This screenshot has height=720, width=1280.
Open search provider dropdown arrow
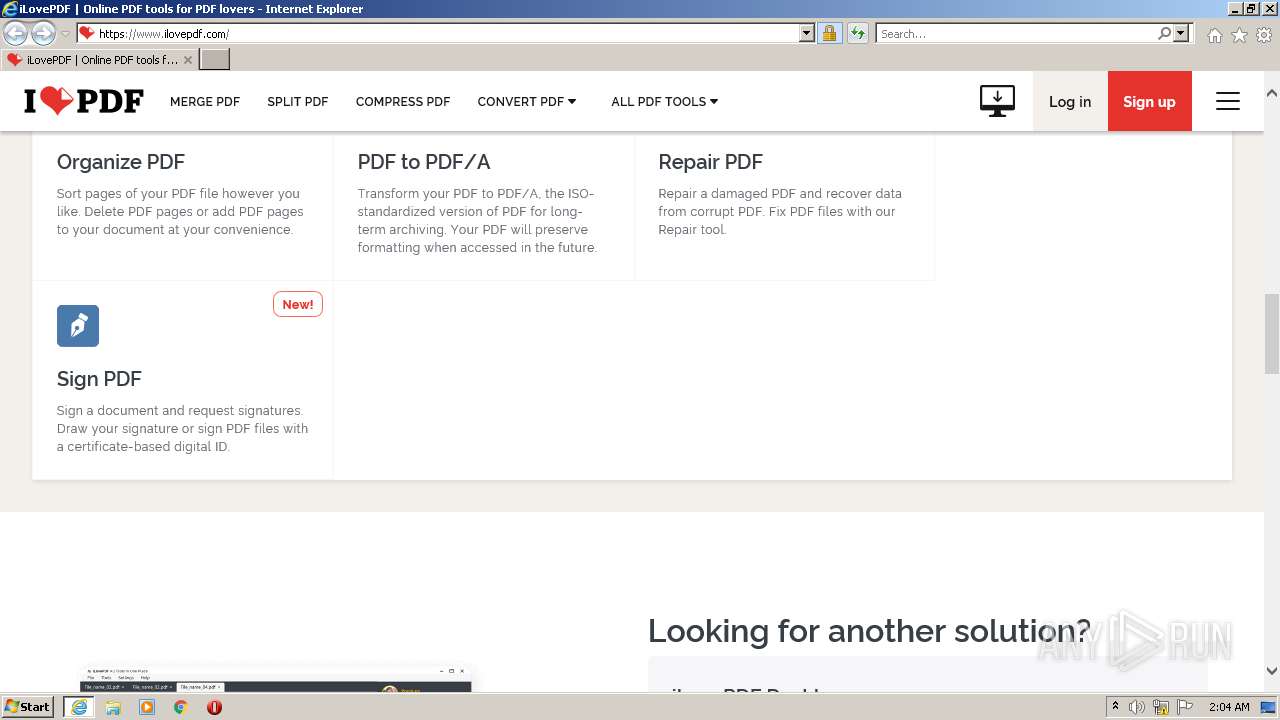1181,33
